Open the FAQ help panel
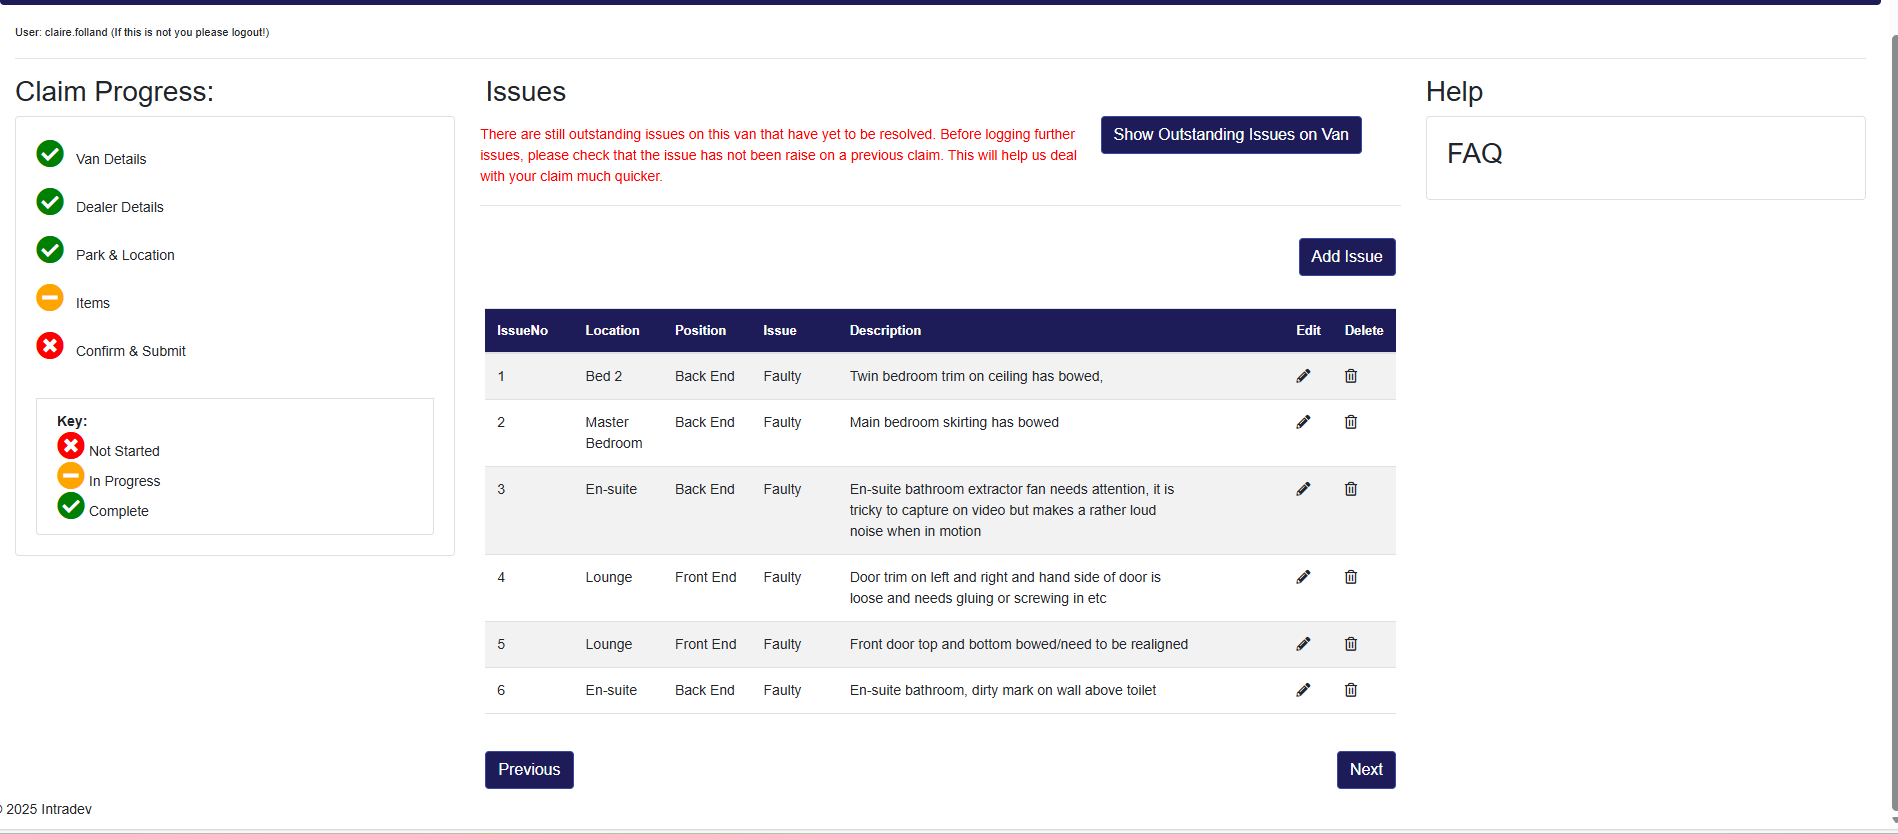 (x=1474, y=154)
